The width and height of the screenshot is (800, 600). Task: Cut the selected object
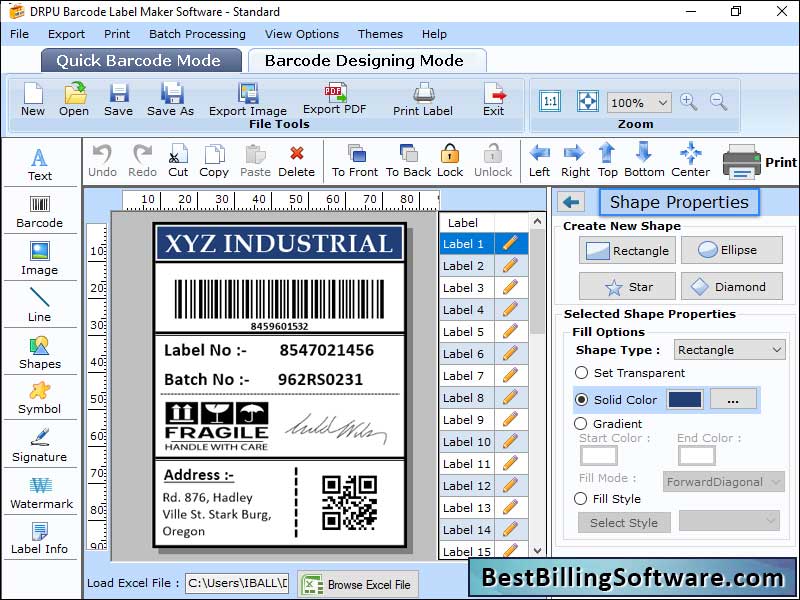click(178, 161)
